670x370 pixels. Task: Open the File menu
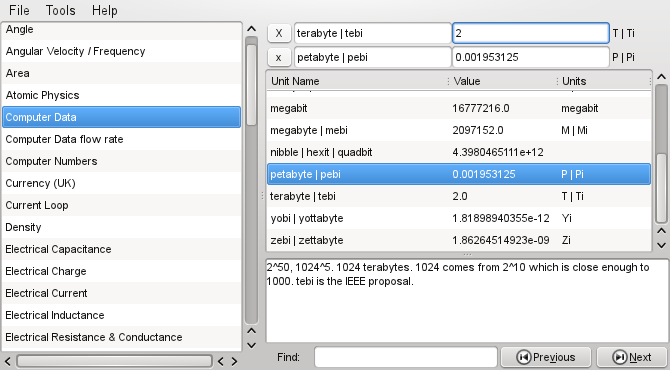[x=19, y=10]
